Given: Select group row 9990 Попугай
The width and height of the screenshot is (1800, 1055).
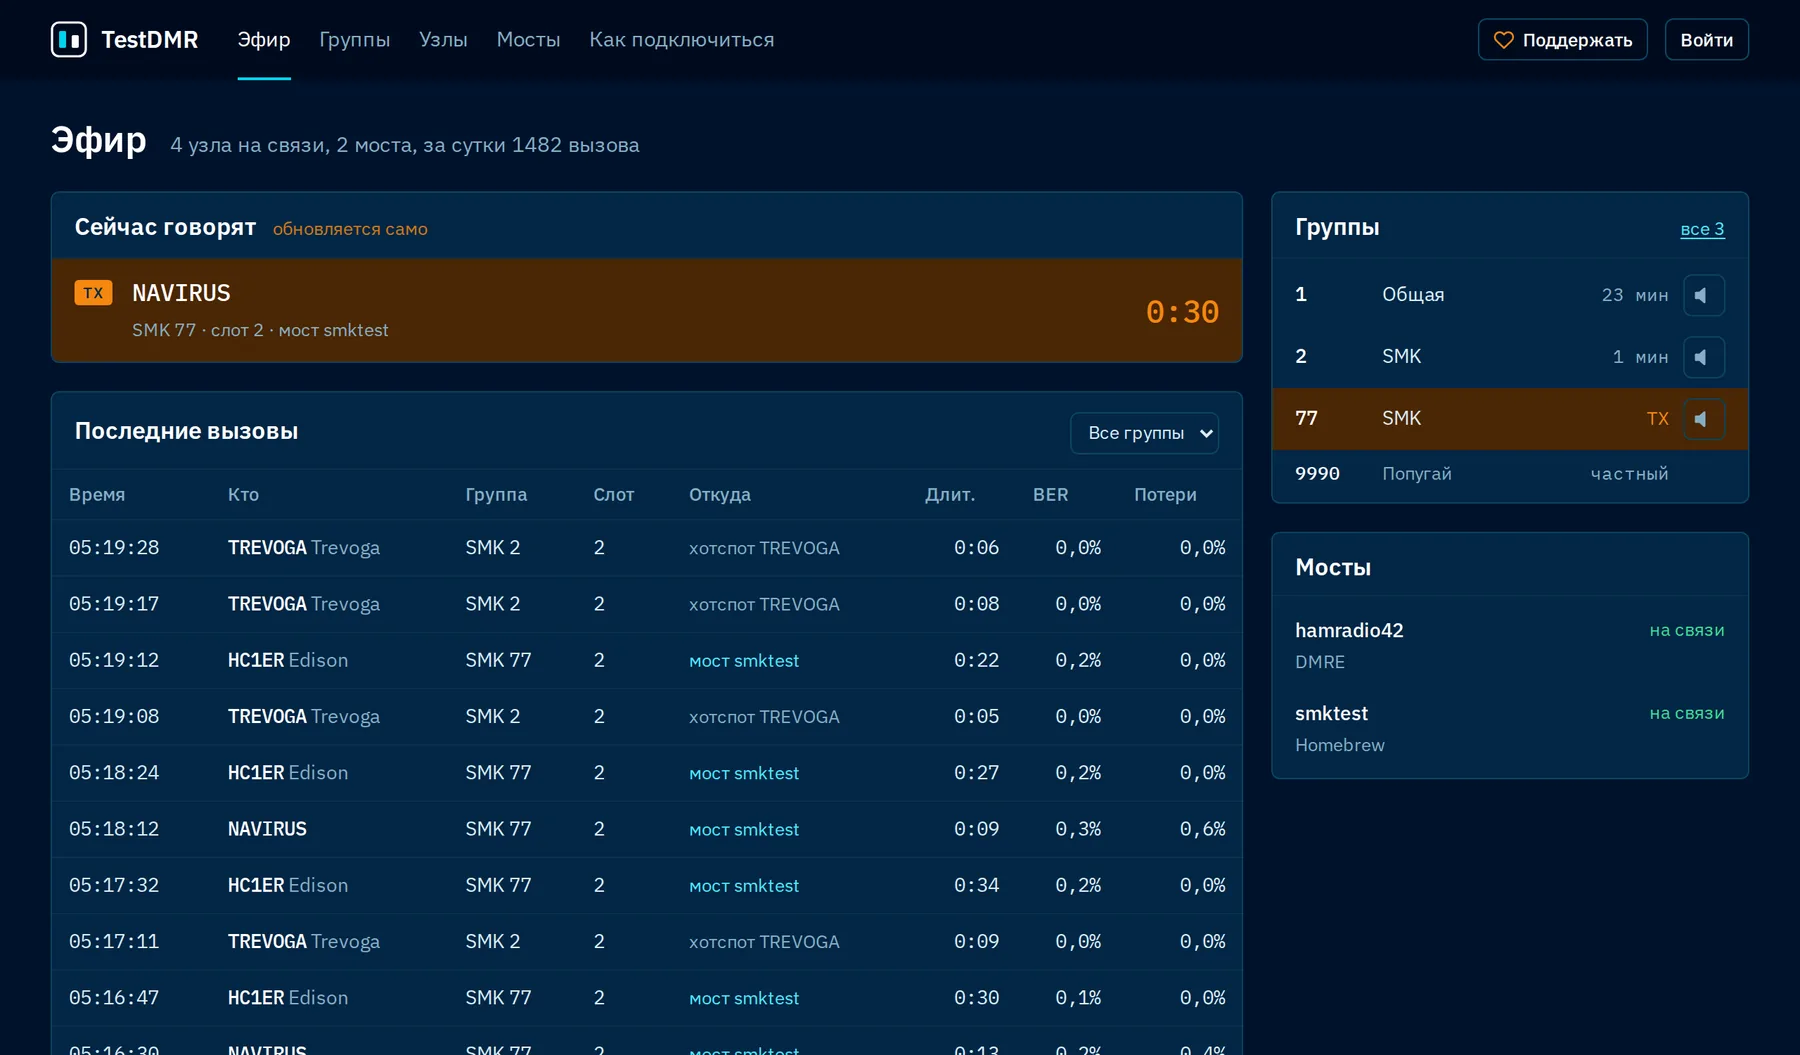Looking at the screenshot, I should pyautogui.click(x=1509, y=474).
